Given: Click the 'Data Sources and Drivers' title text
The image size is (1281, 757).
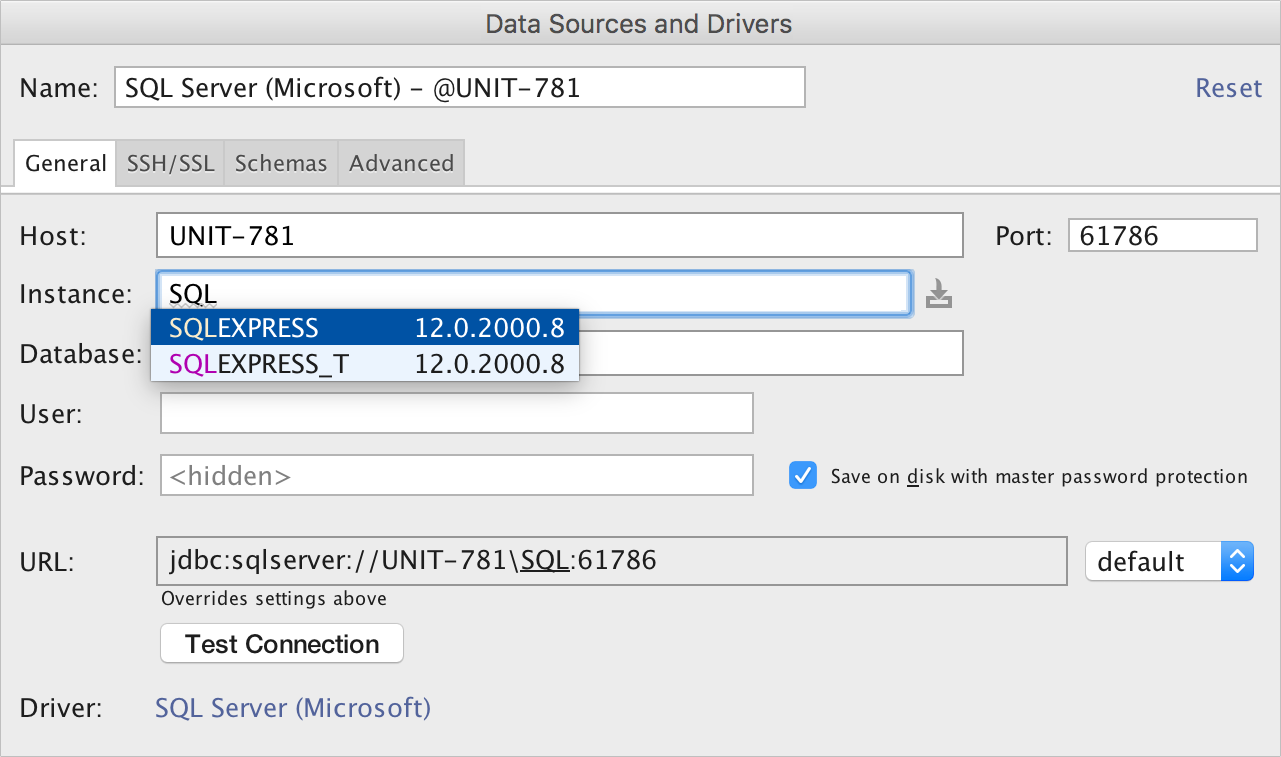Looking at the screenshot, I should (639, 23).
